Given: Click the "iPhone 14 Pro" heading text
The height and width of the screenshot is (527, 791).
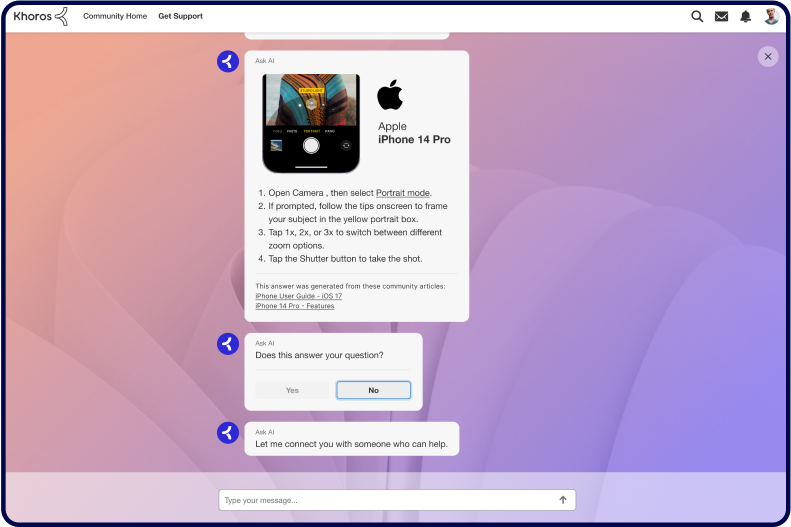Looking at the screenshot, I should click(x=414, y=140).
